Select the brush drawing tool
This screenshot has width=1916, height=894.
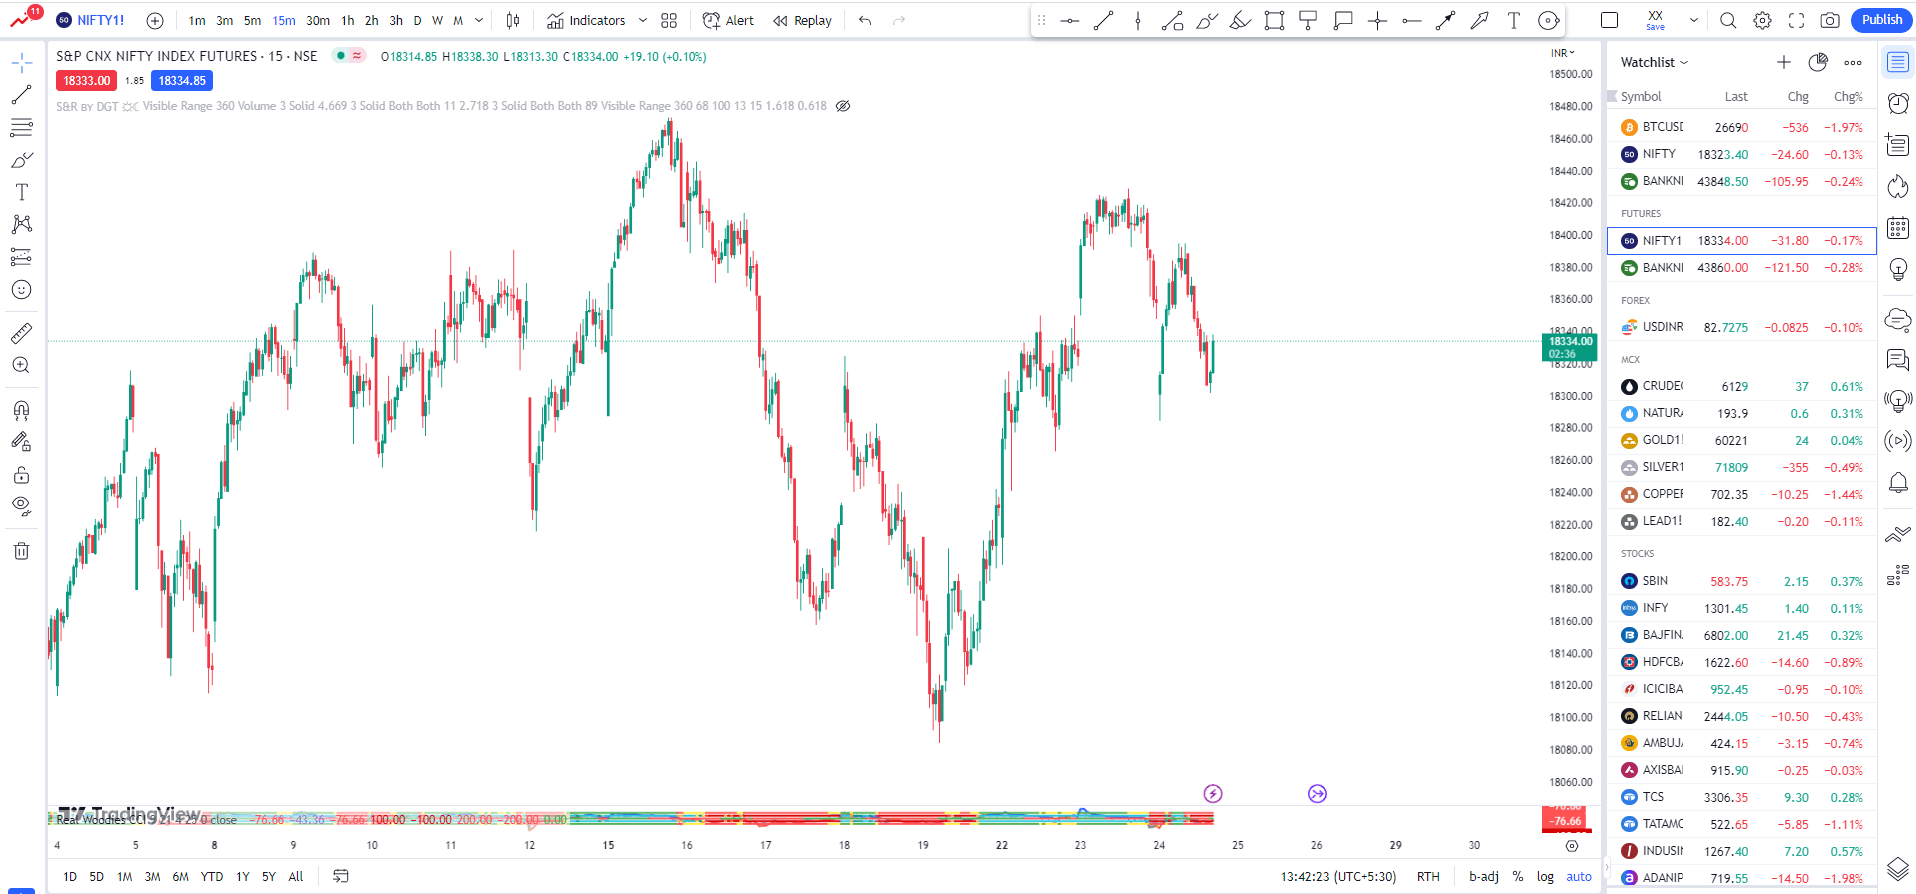(x=21, y=160)
